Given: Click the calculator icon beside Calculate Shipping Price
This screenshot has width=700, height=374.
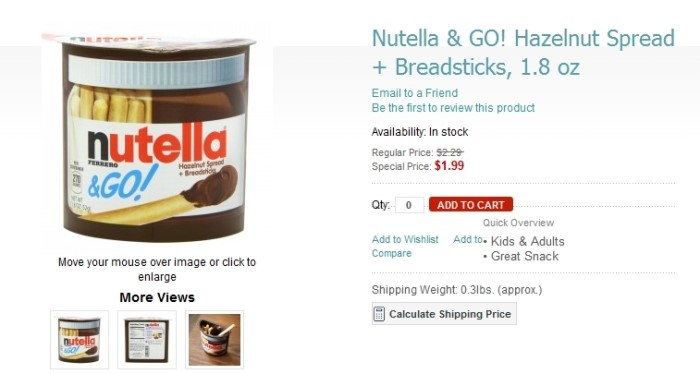Looking at the screenshot, I should 379,314.
